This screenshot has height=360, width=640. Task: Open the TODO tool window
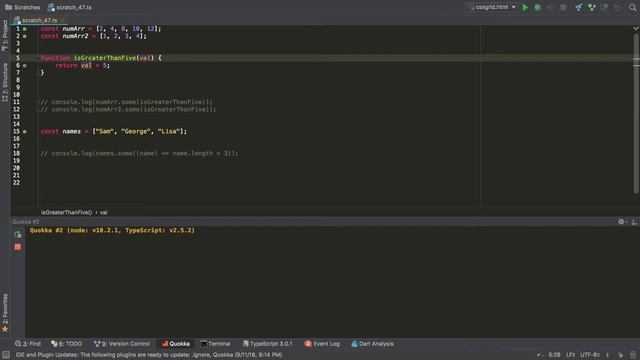67,344
